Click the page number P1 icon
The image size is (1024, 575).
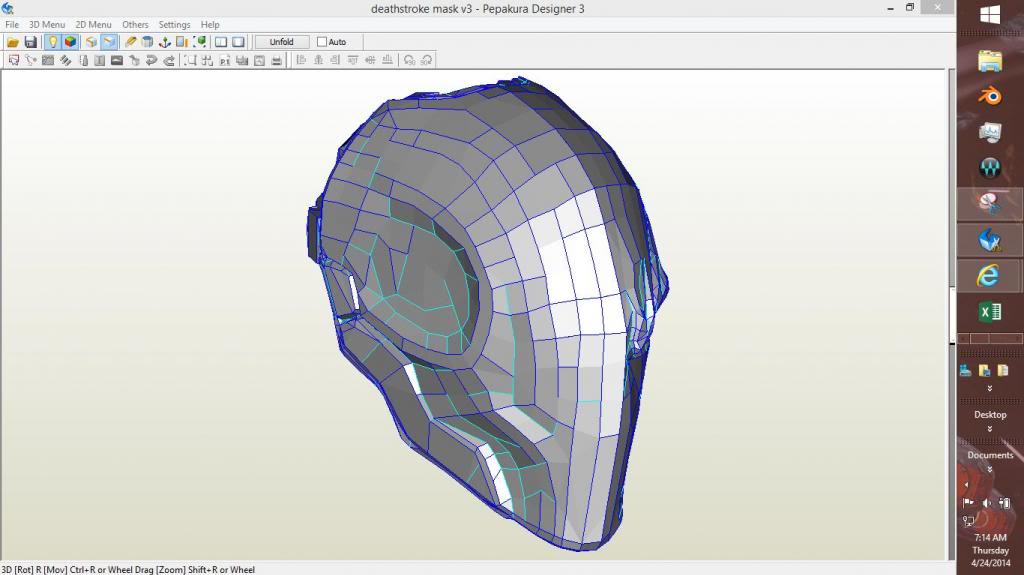225,60
